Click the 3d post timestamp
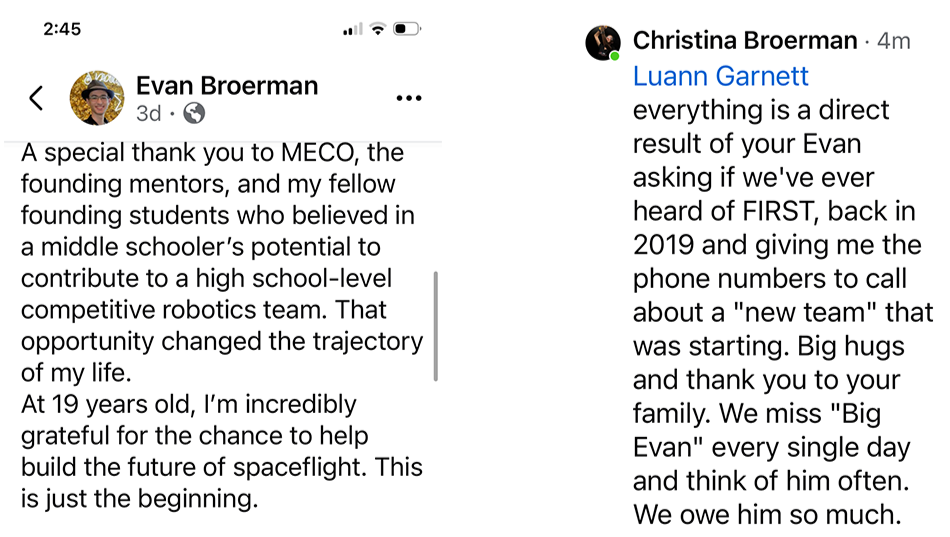 coord(148,113)
